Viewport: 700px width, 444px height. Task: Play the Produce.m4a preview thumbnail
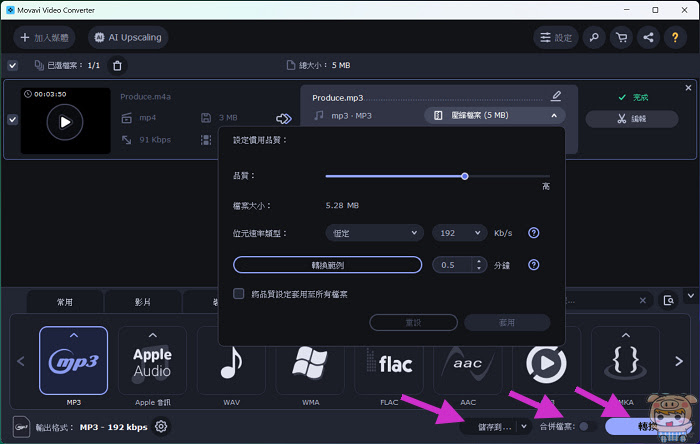click(x=65, y=122)
